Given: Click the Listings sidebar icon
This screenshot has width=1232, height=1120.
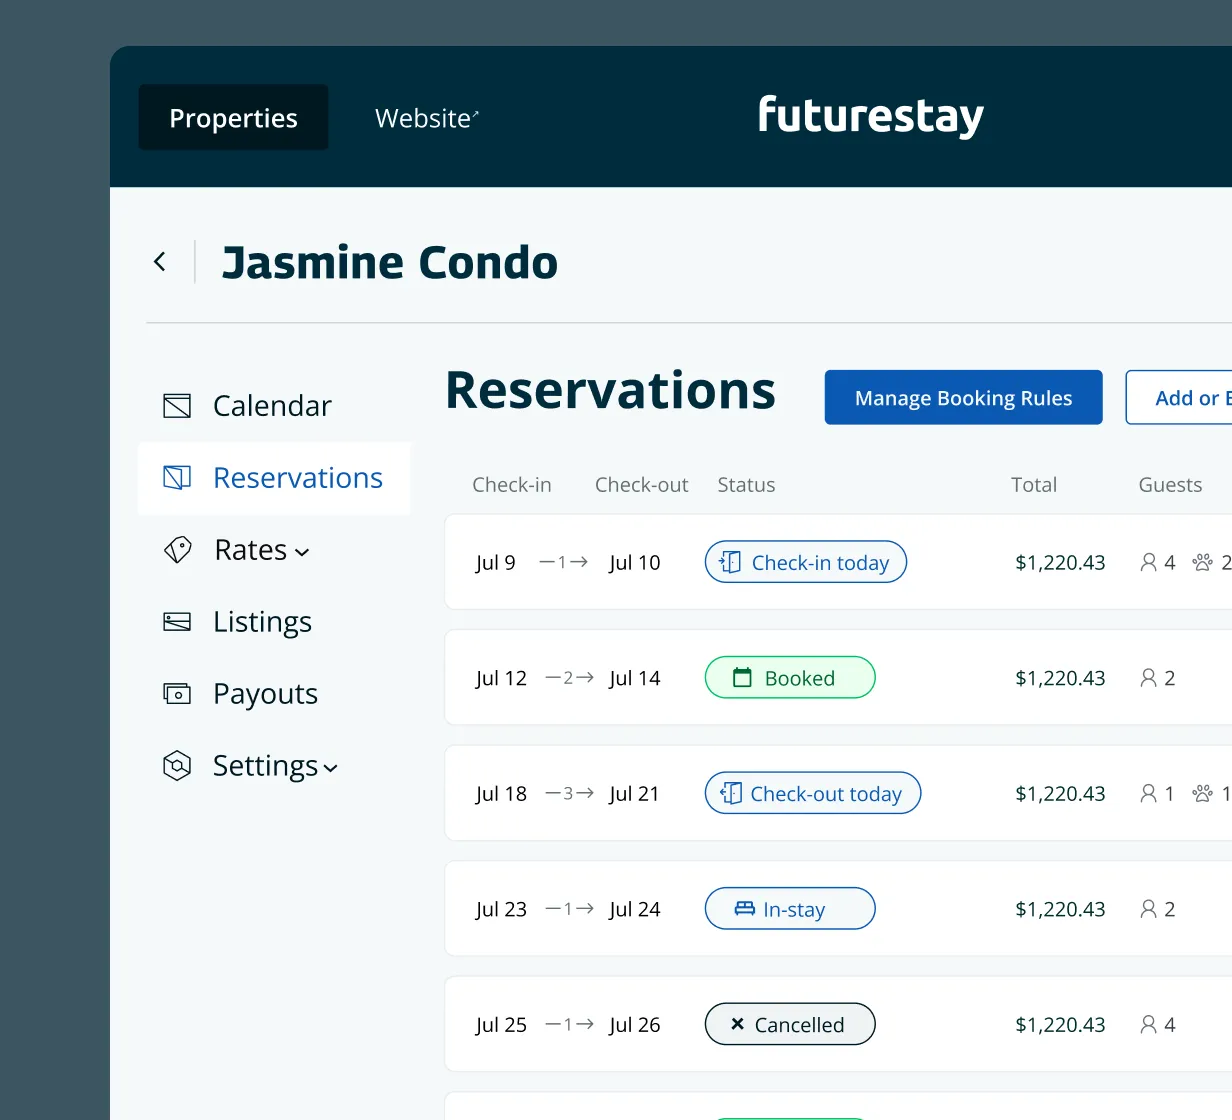Looking at the screenshot, I should [177, 622].
